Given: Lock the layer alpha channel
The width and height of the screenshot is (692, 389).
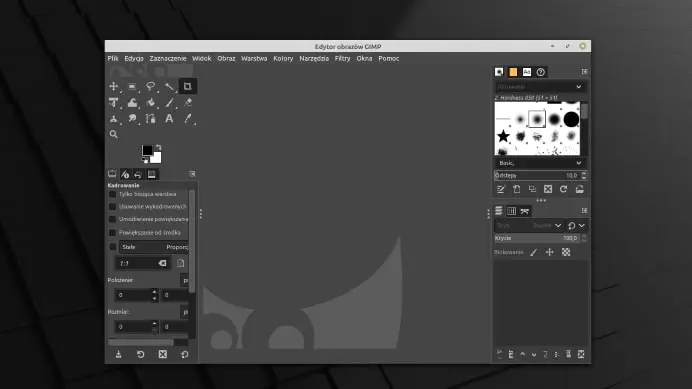Looking at the screenshot, I should tap(566, 252).
